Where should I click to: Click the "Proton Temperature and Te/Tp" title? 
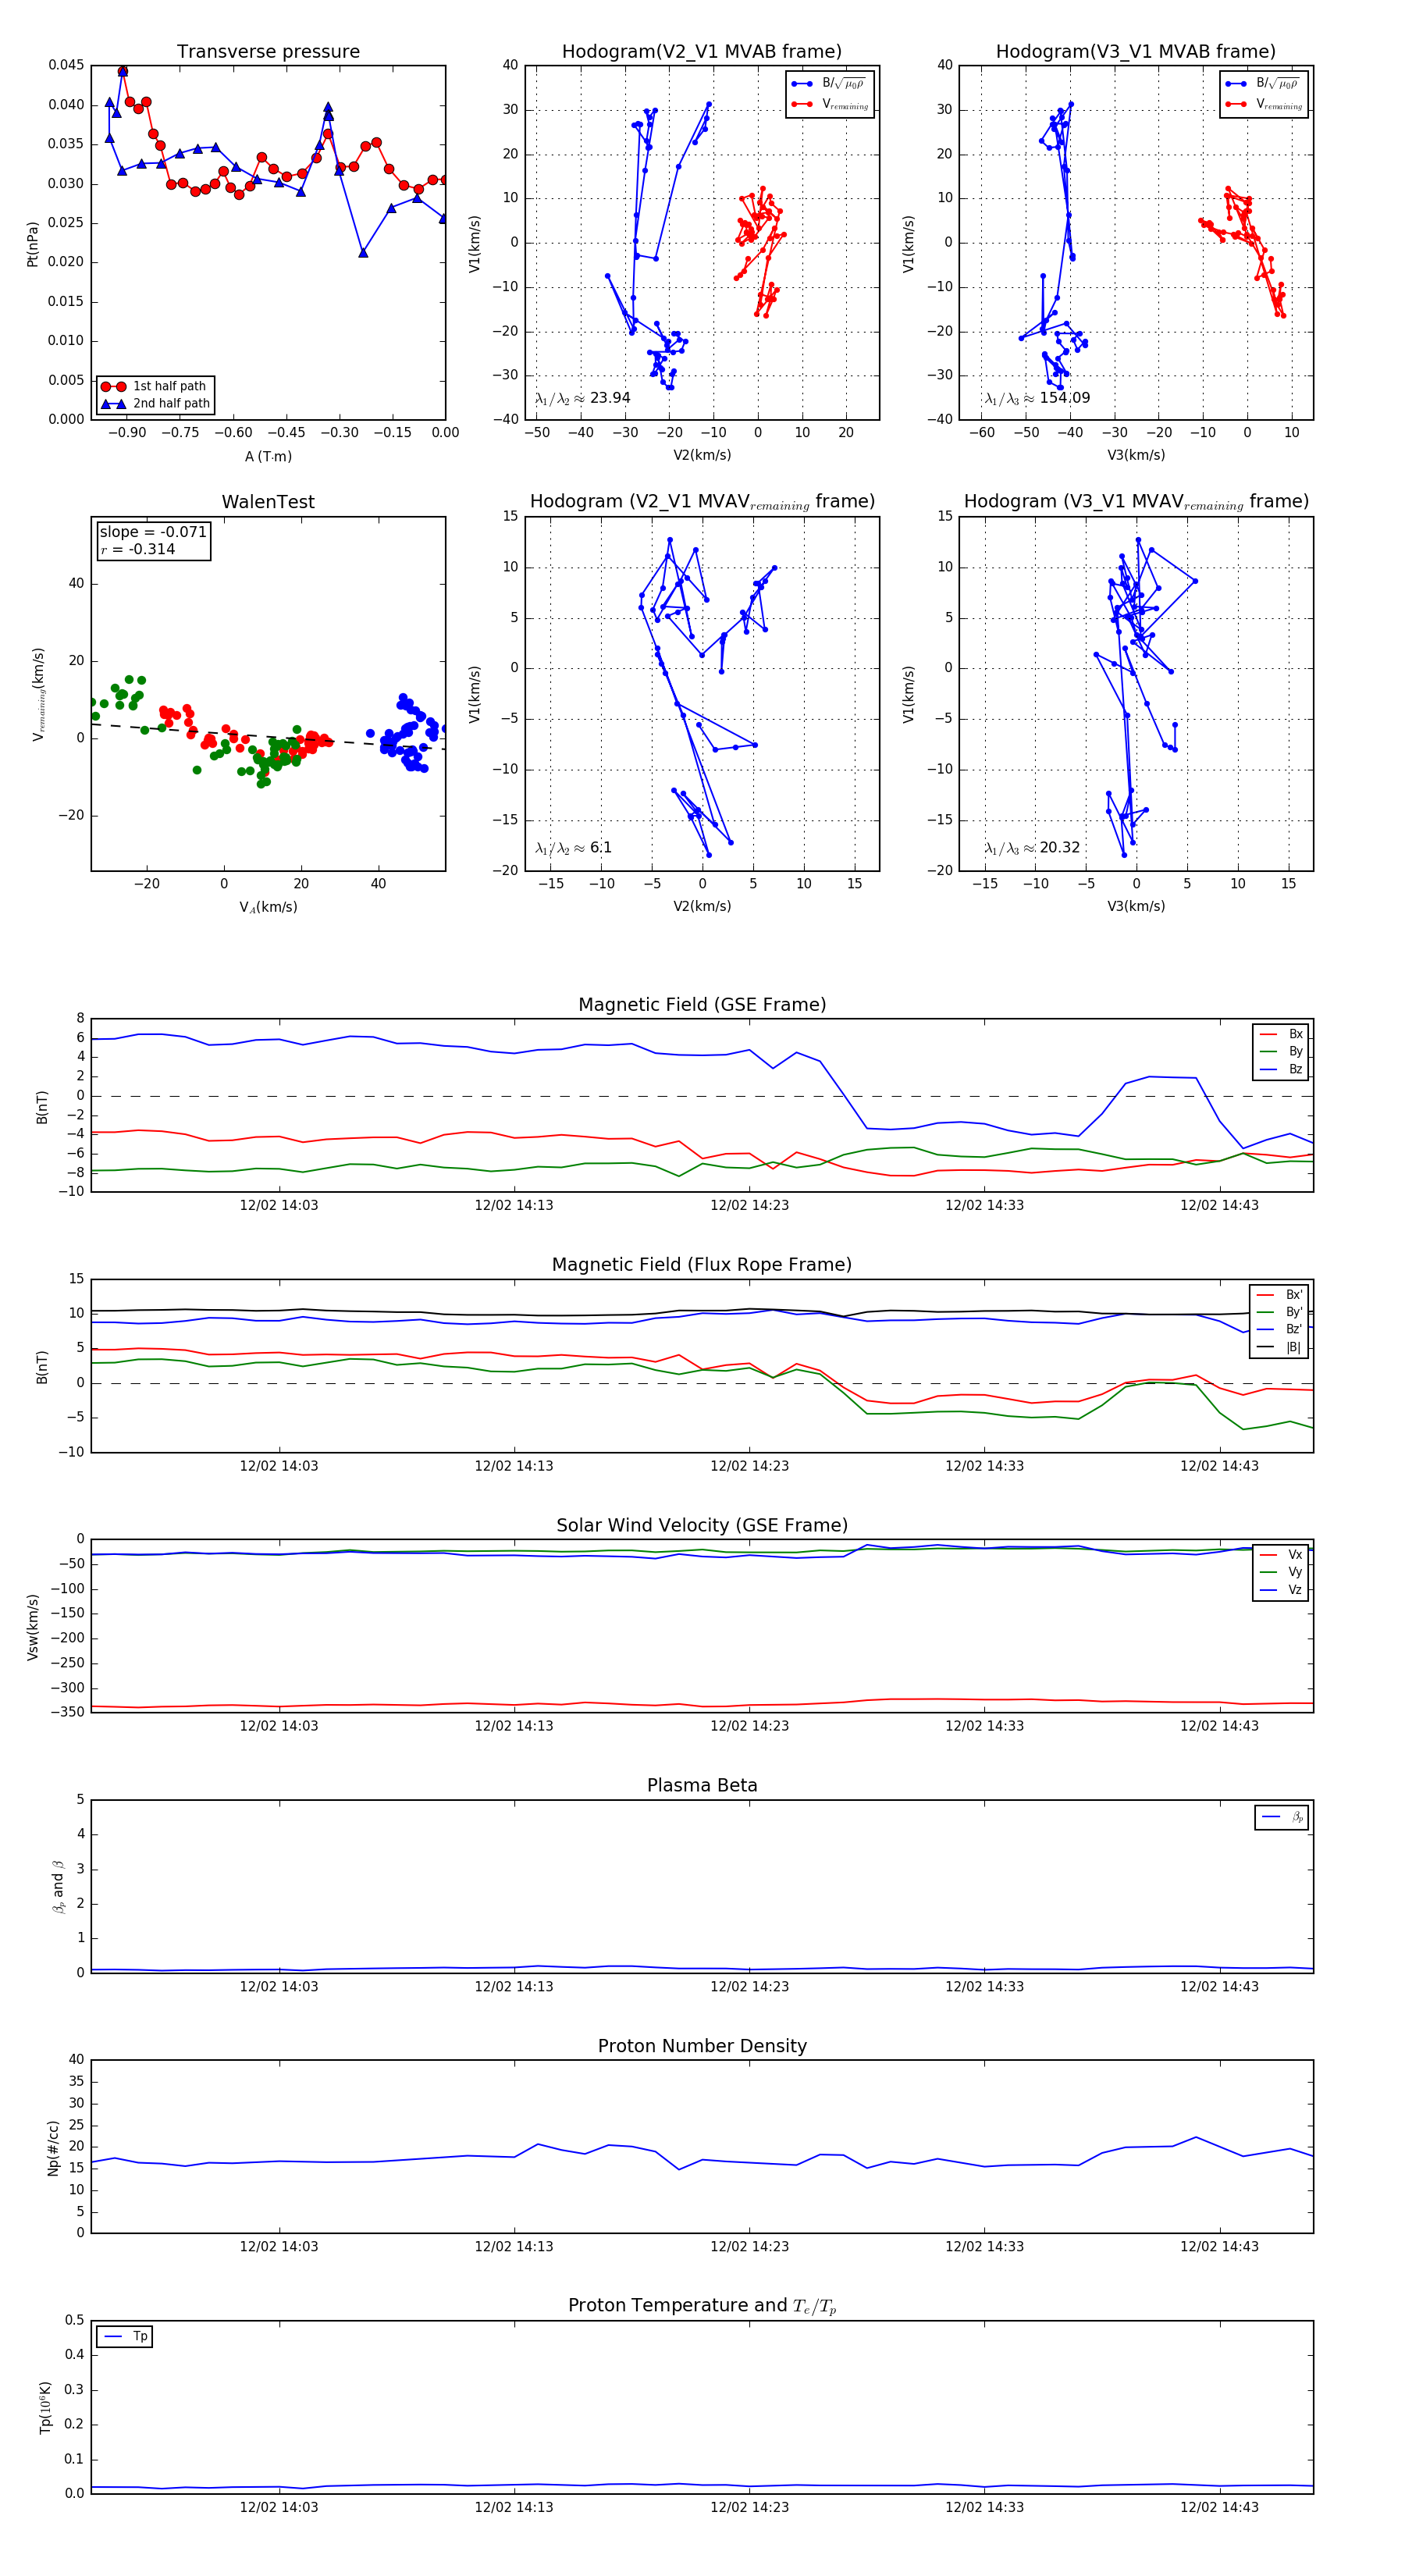coord(702,2306)
